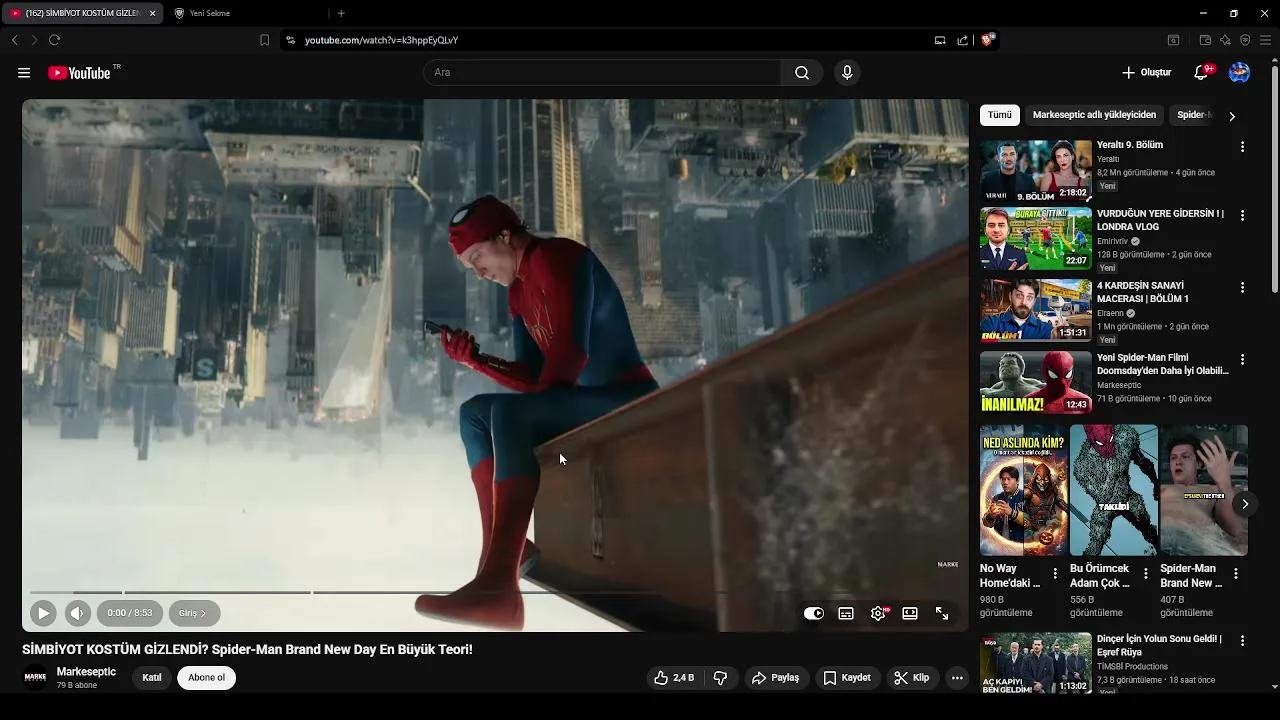The image size is (1280, 720).
Task: Open browser share icon in address bar
Action: pyautogui.click(x=962, y=40)
